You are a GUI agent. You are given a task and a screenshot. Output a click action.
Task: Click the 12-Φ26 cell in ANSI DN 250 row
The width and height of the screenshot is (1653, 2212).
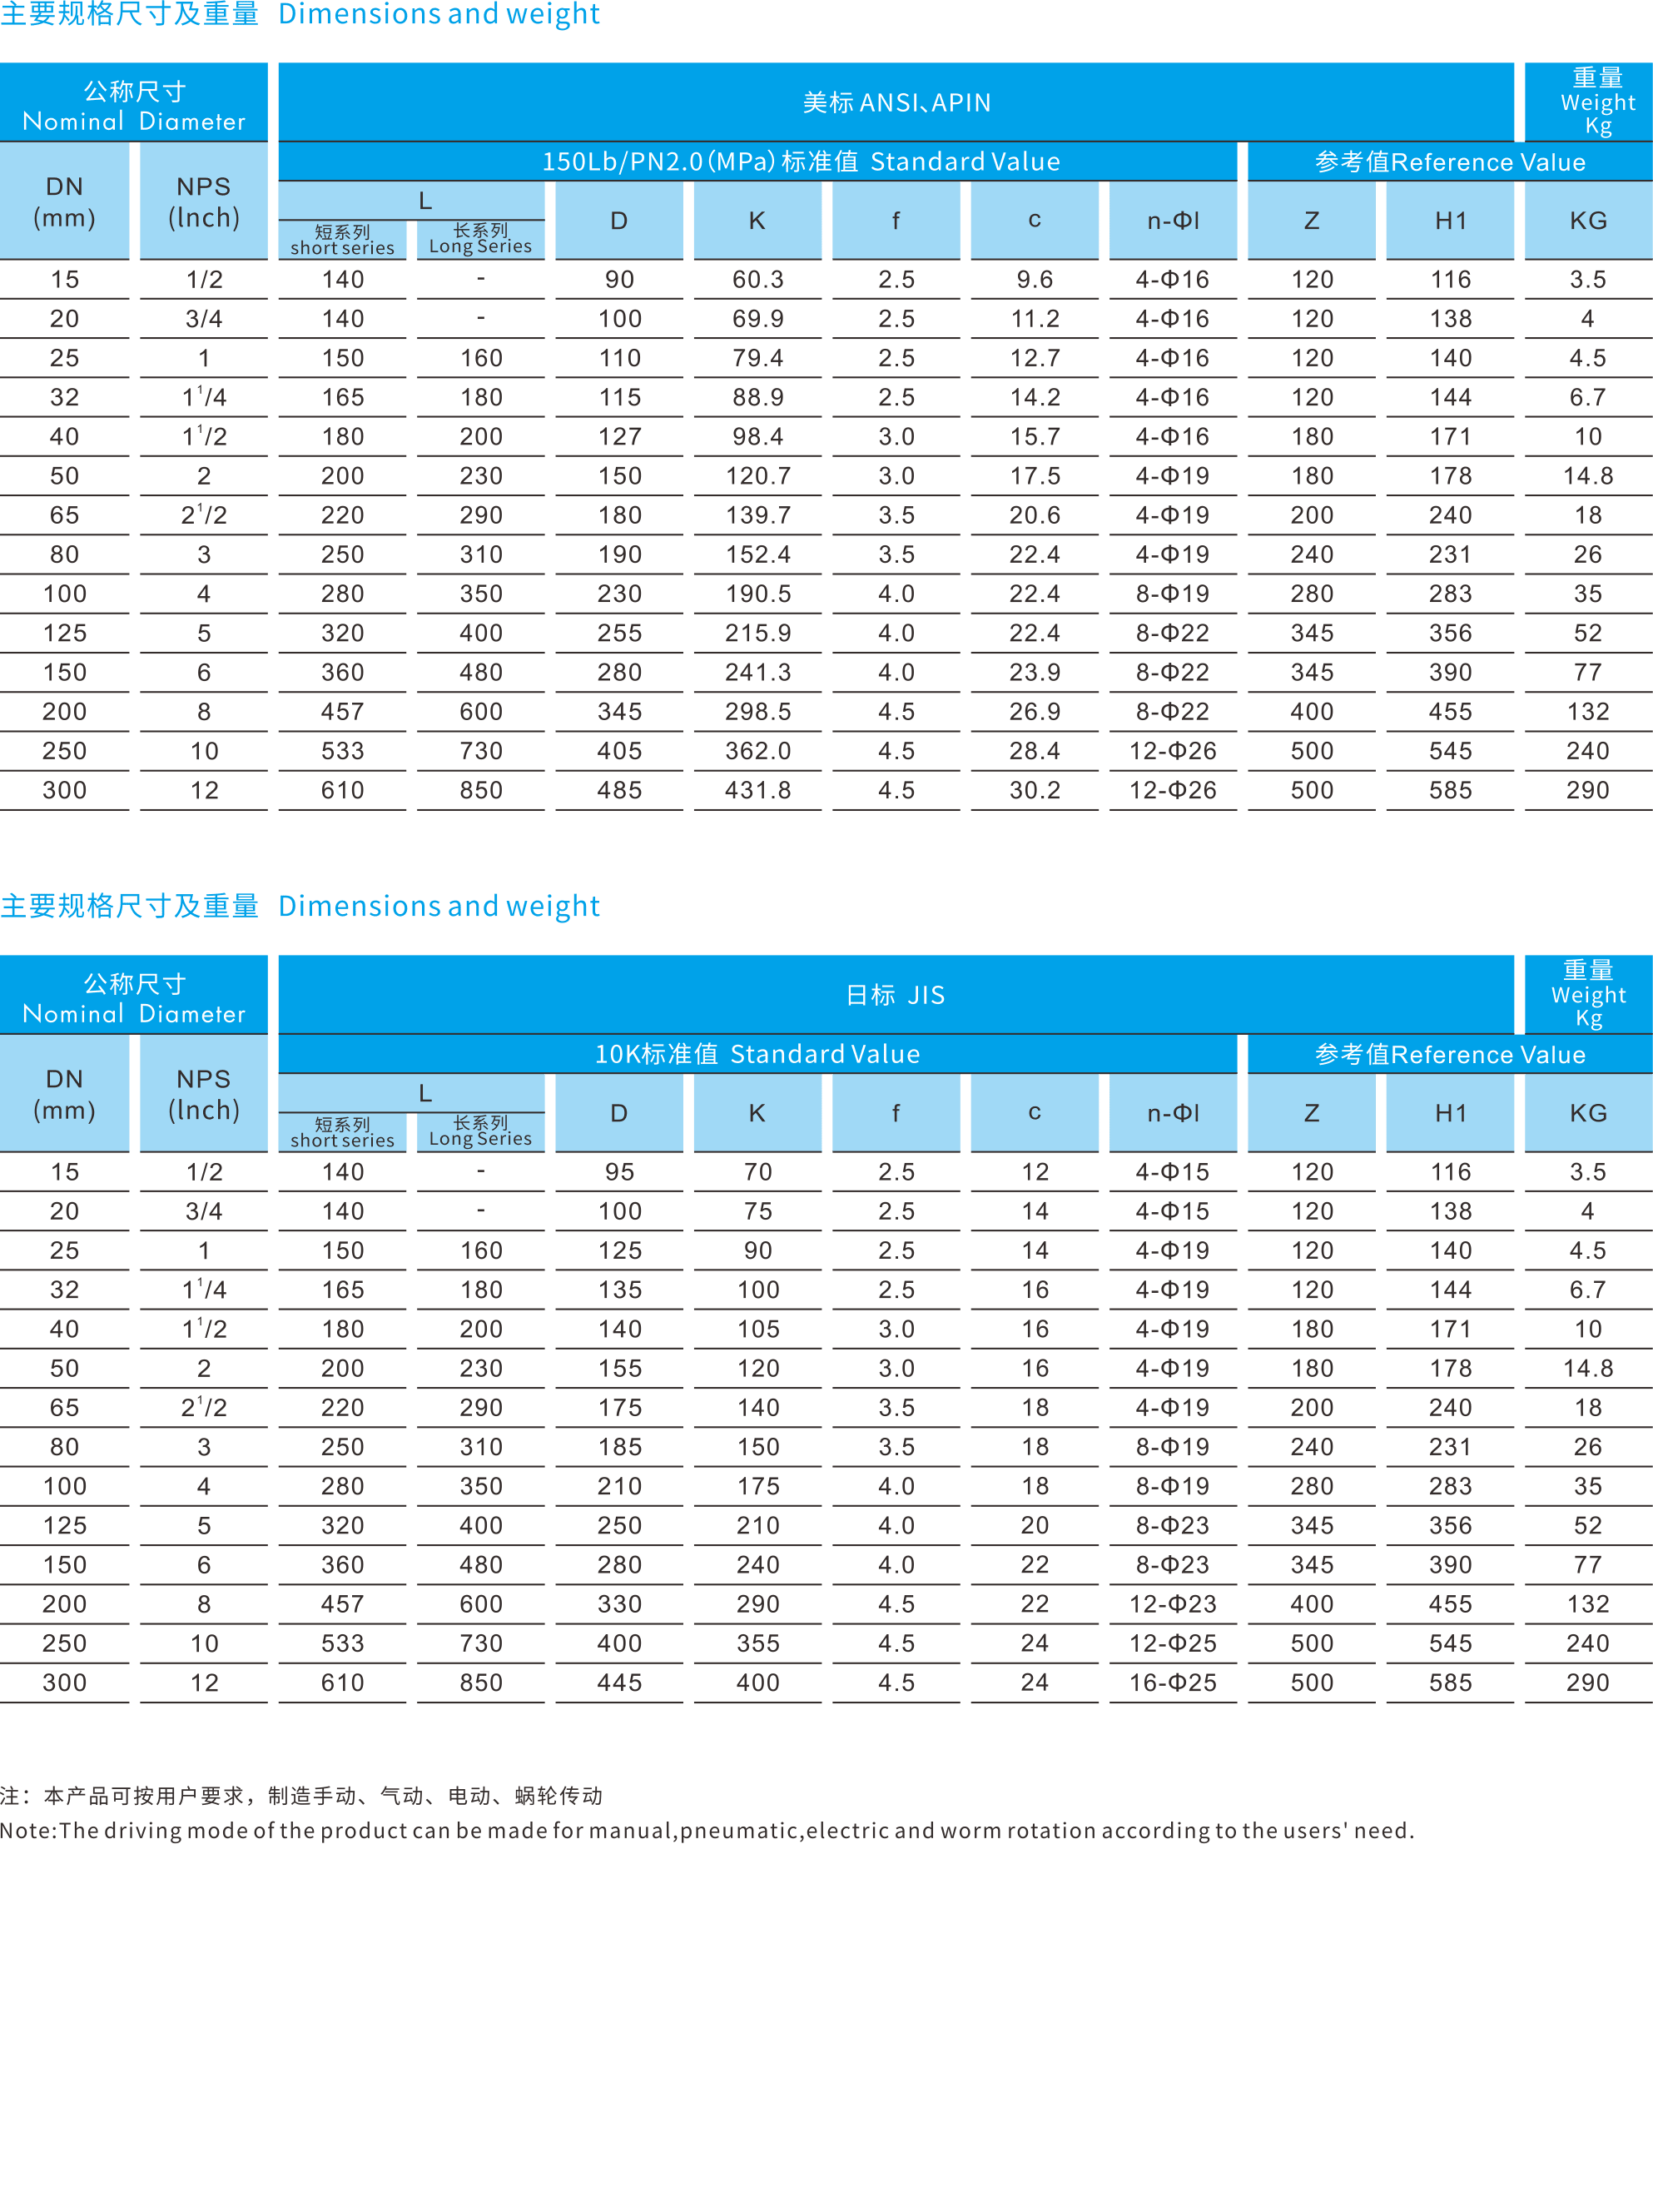point(1173,751)
